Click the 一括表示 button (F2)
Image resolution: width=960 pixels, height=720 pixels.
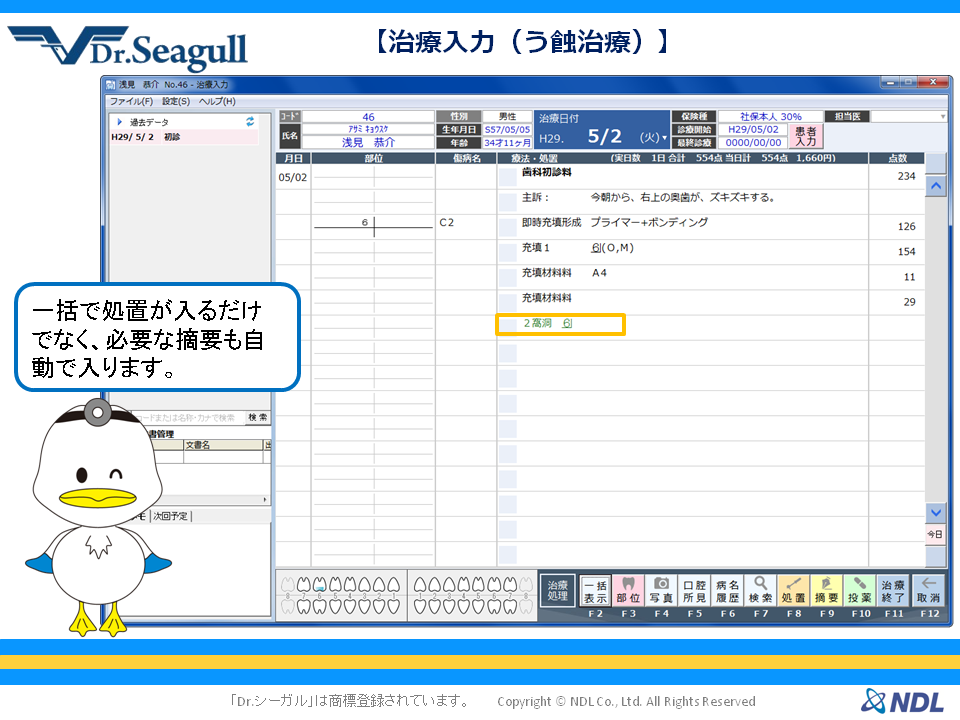point(595,590)
